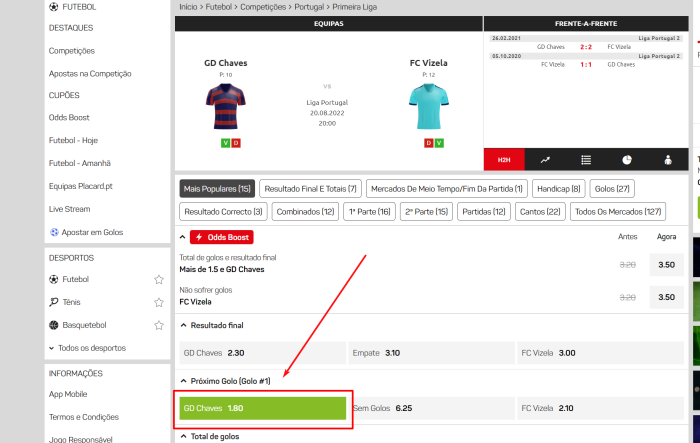Click the basketball icon
Image resolution: width=700 pixels, height=443 pixels.
pos(54,325)
